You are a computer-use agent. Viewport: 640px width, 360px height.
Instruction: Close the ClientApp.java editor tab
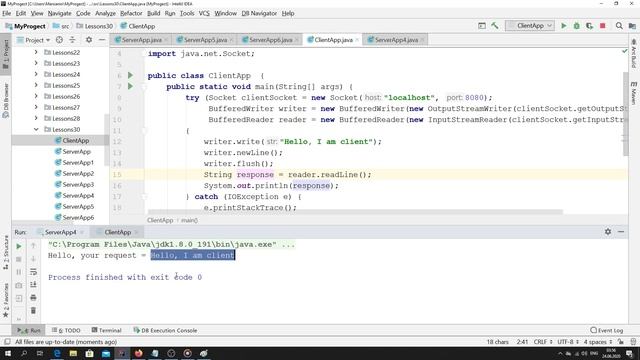coord(357,40)
